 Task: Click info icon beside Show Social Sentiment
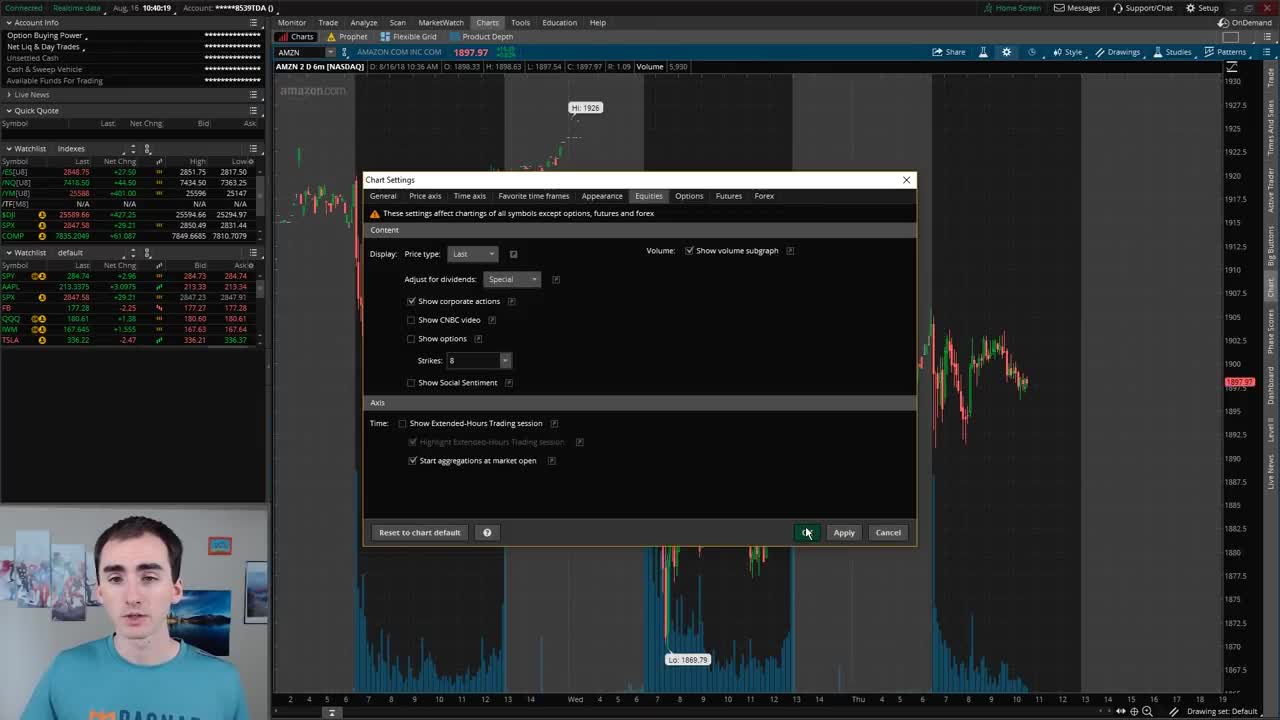pos(508,383)
